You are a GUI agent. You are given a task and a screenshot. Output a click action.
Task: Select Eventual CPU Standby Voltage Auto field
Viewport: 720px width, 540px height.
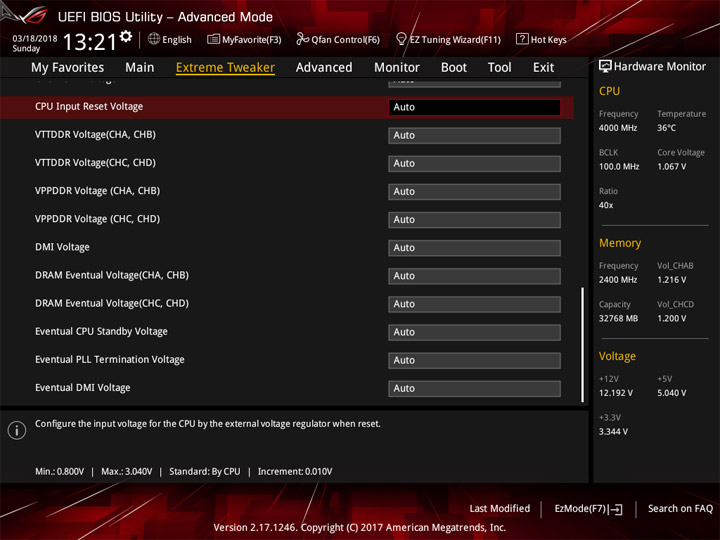[x=474, y=332]
